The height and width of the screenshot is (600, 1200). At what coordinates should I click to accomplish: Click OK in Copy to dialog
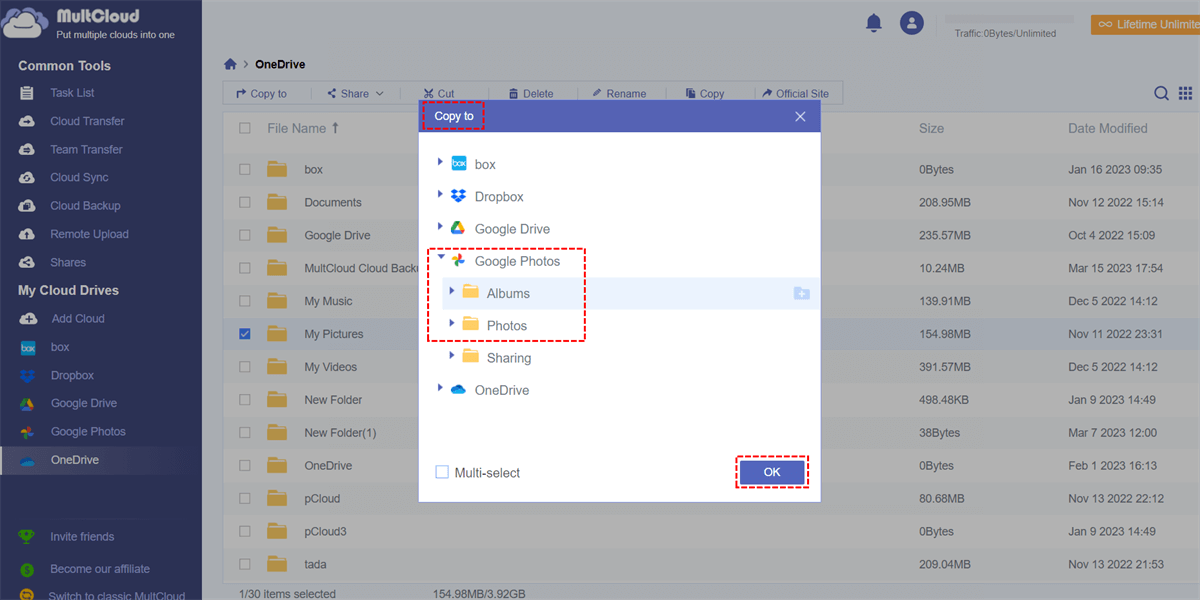pyautogui.click(x=772, y=472)
